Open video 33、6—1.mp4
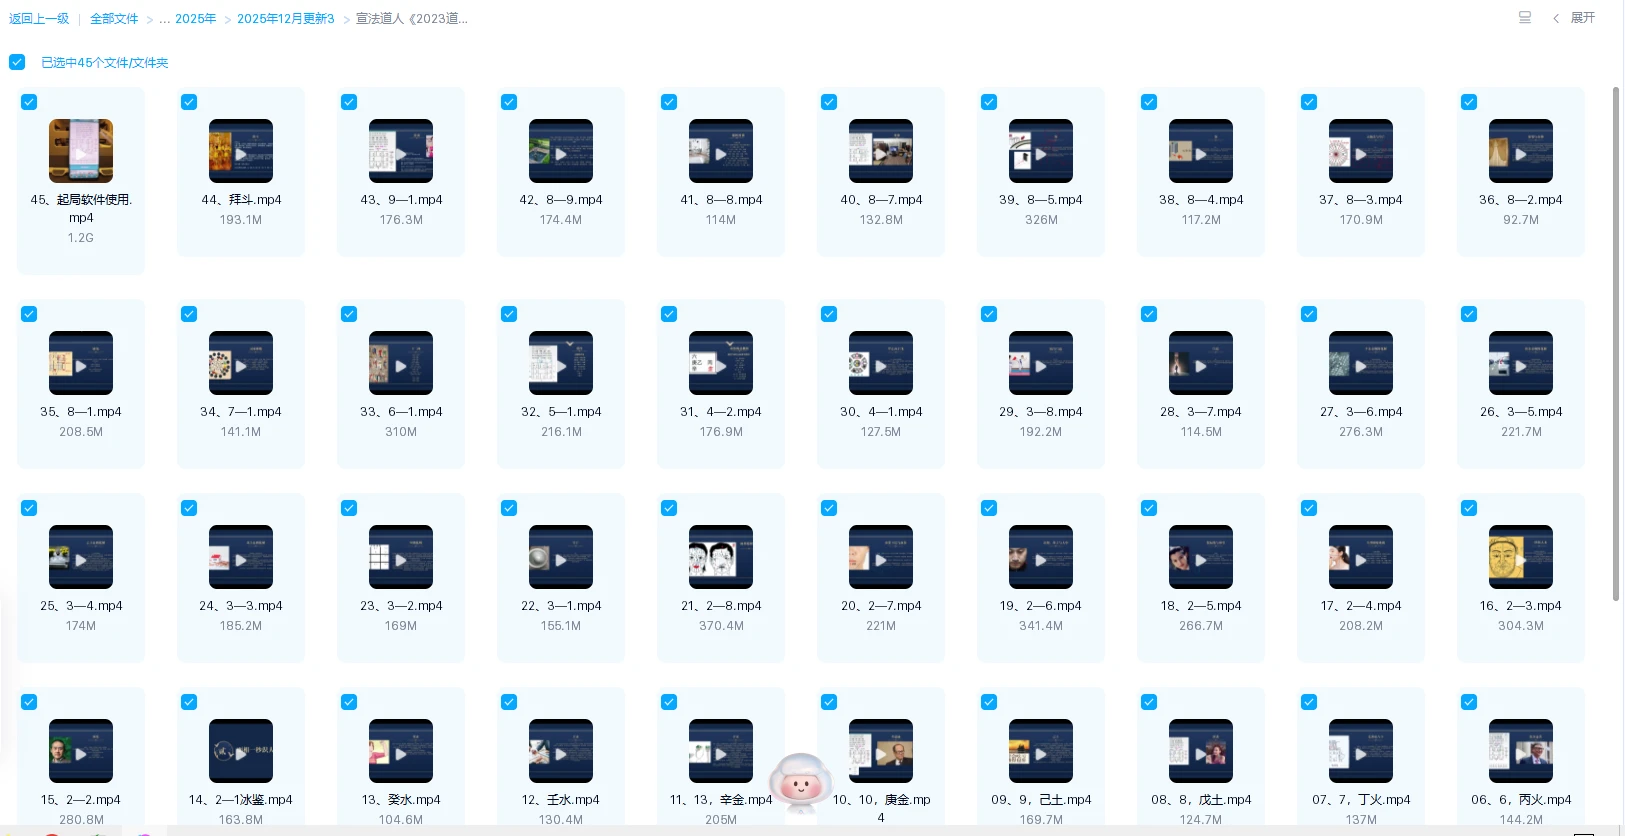1625x836 pixels. (x=401, y=363)
